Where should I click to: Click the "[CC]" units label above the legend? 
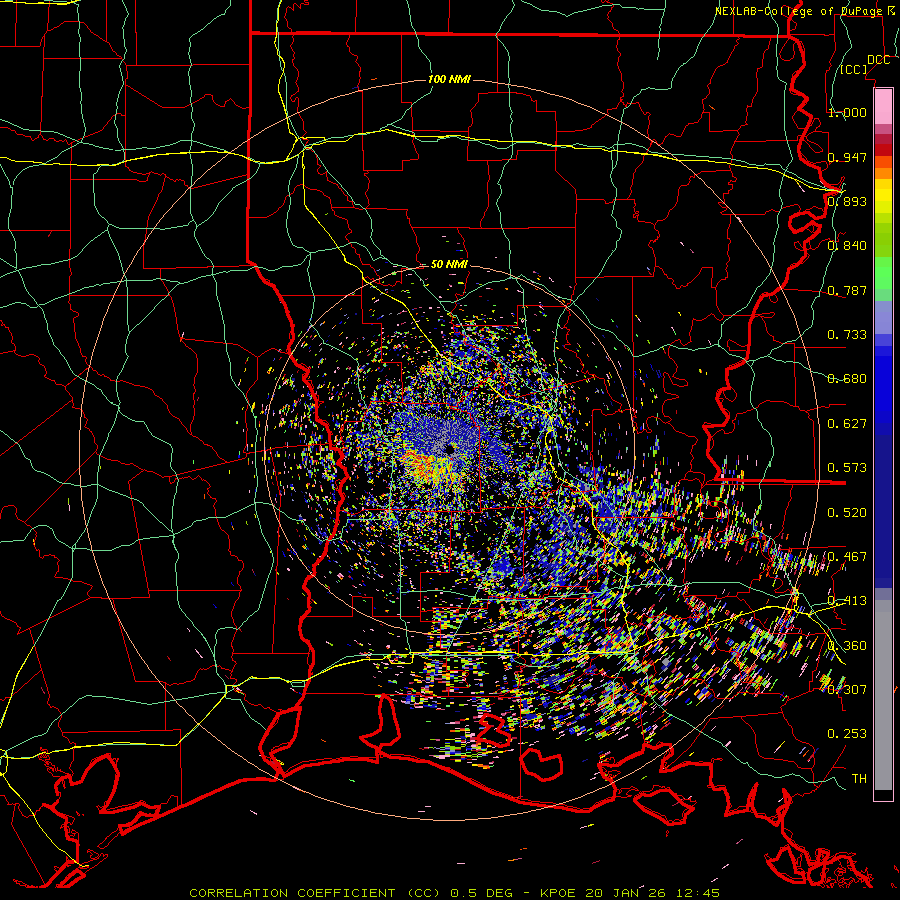(x=854, y=69)
